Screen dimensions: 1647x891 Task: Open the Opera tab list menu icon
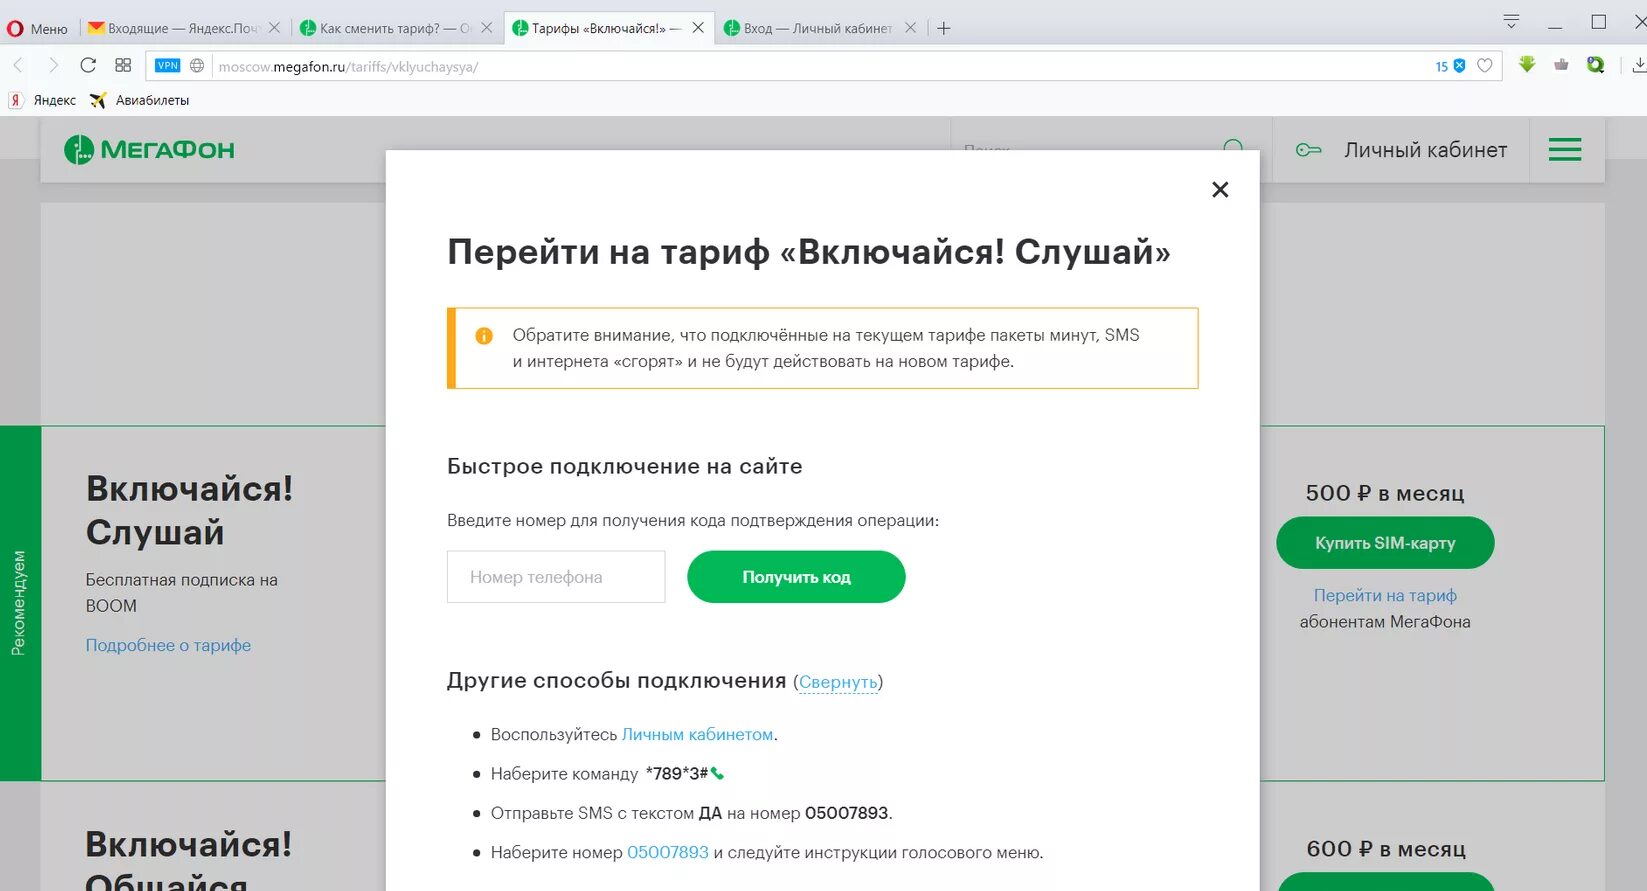pos(1511,21)
